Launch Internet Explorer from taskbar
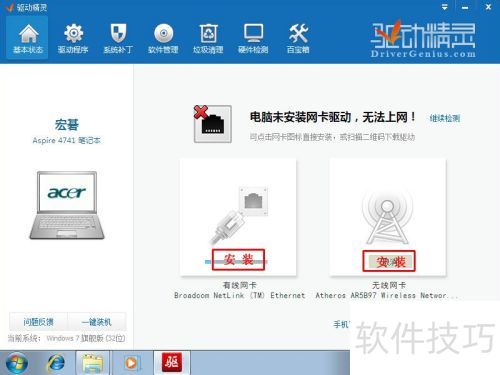 pos(56,363)
